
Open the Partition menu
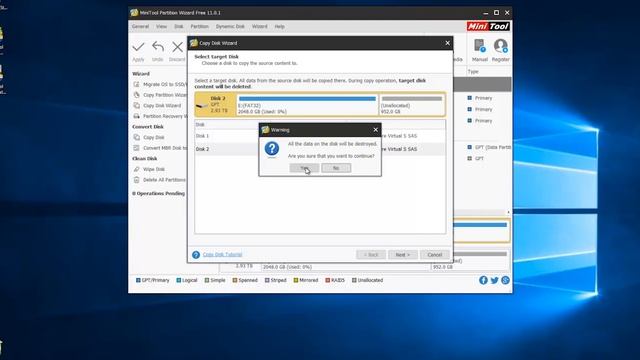click(x=200, y=27)
